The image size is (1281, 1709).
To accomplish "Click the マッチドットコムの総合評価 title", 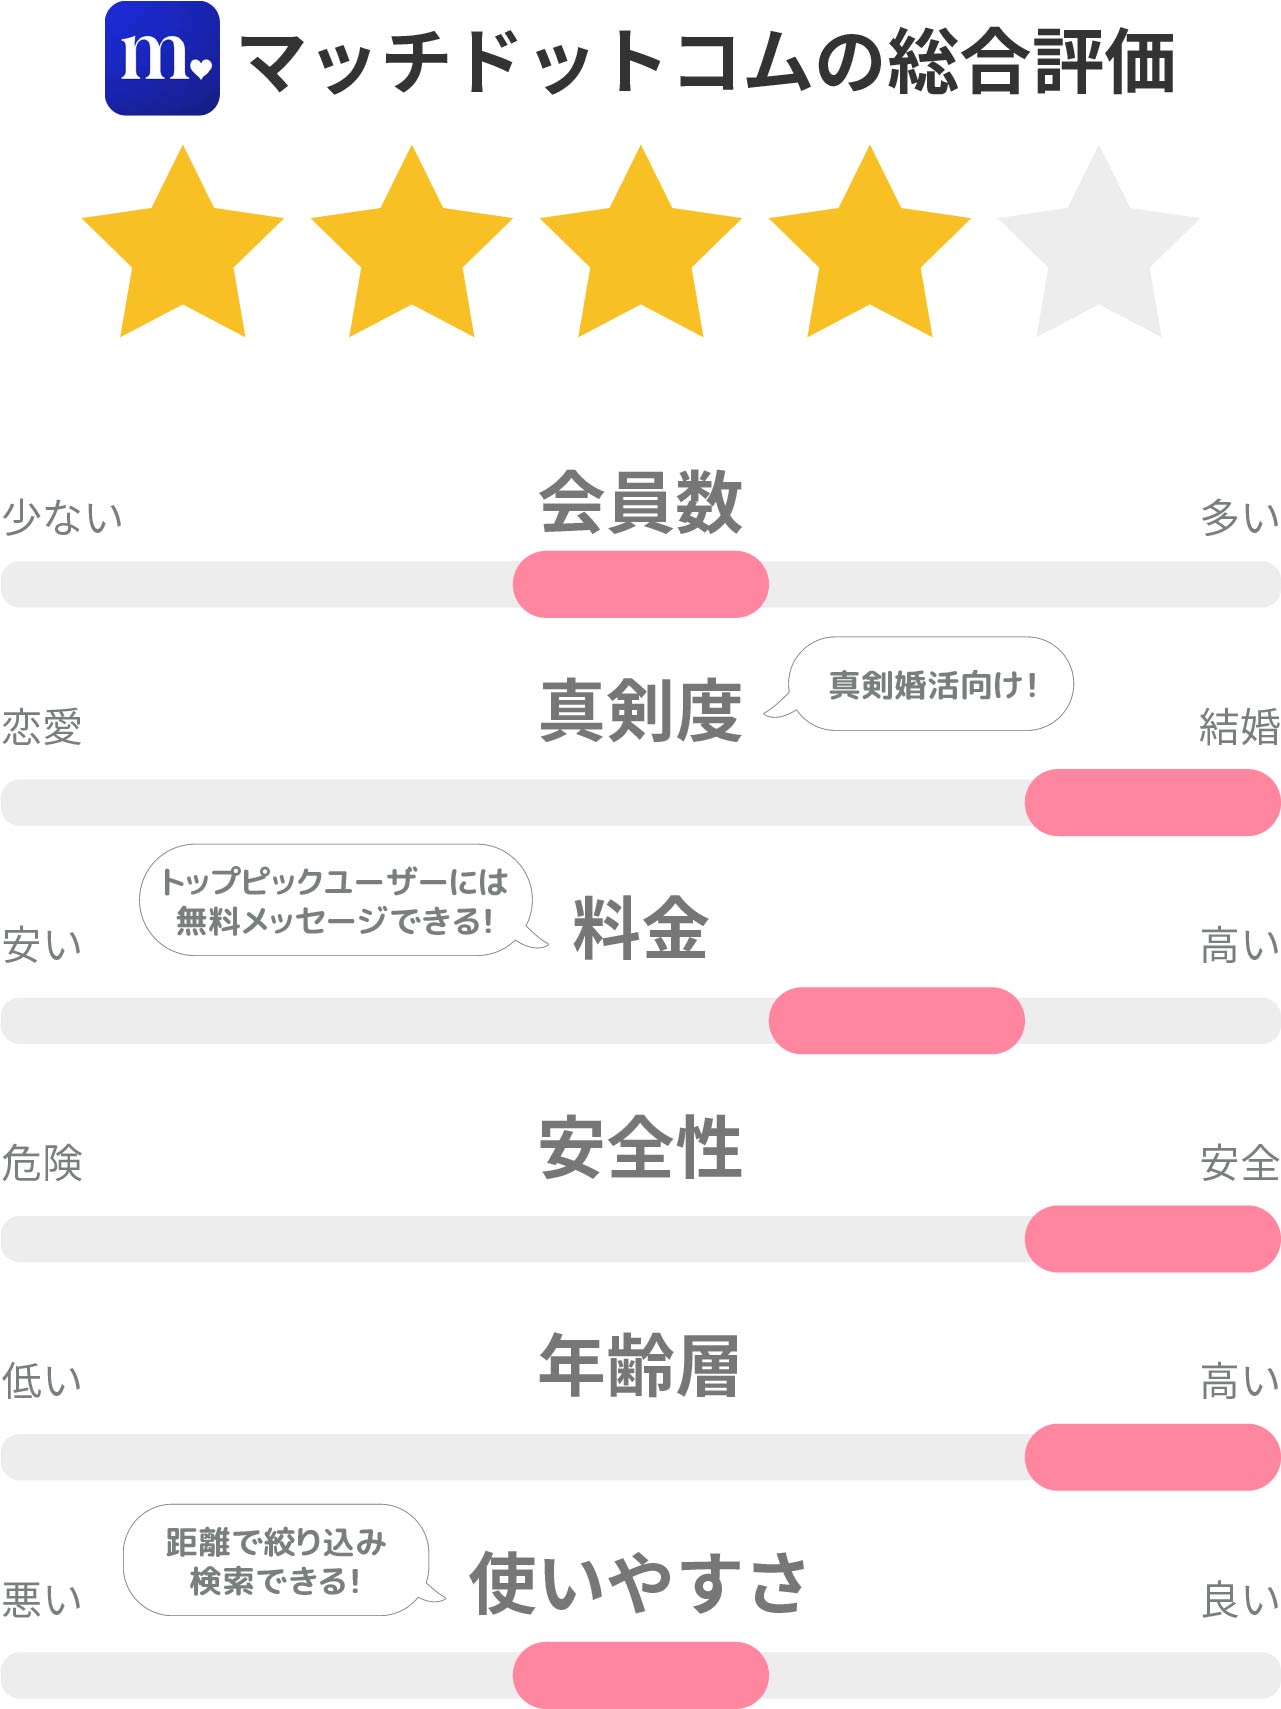I will click(707, 62).
